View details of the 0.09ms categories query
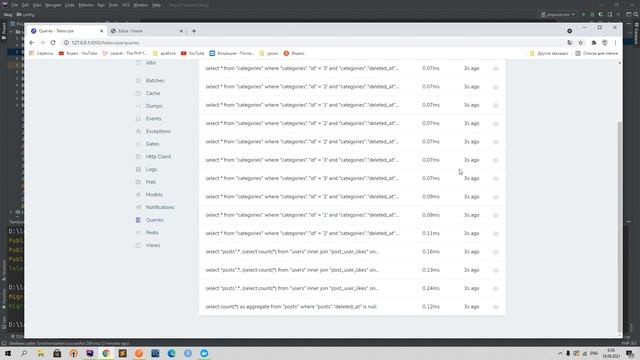This screenshot has height=360, width=640. click(496, 197)
